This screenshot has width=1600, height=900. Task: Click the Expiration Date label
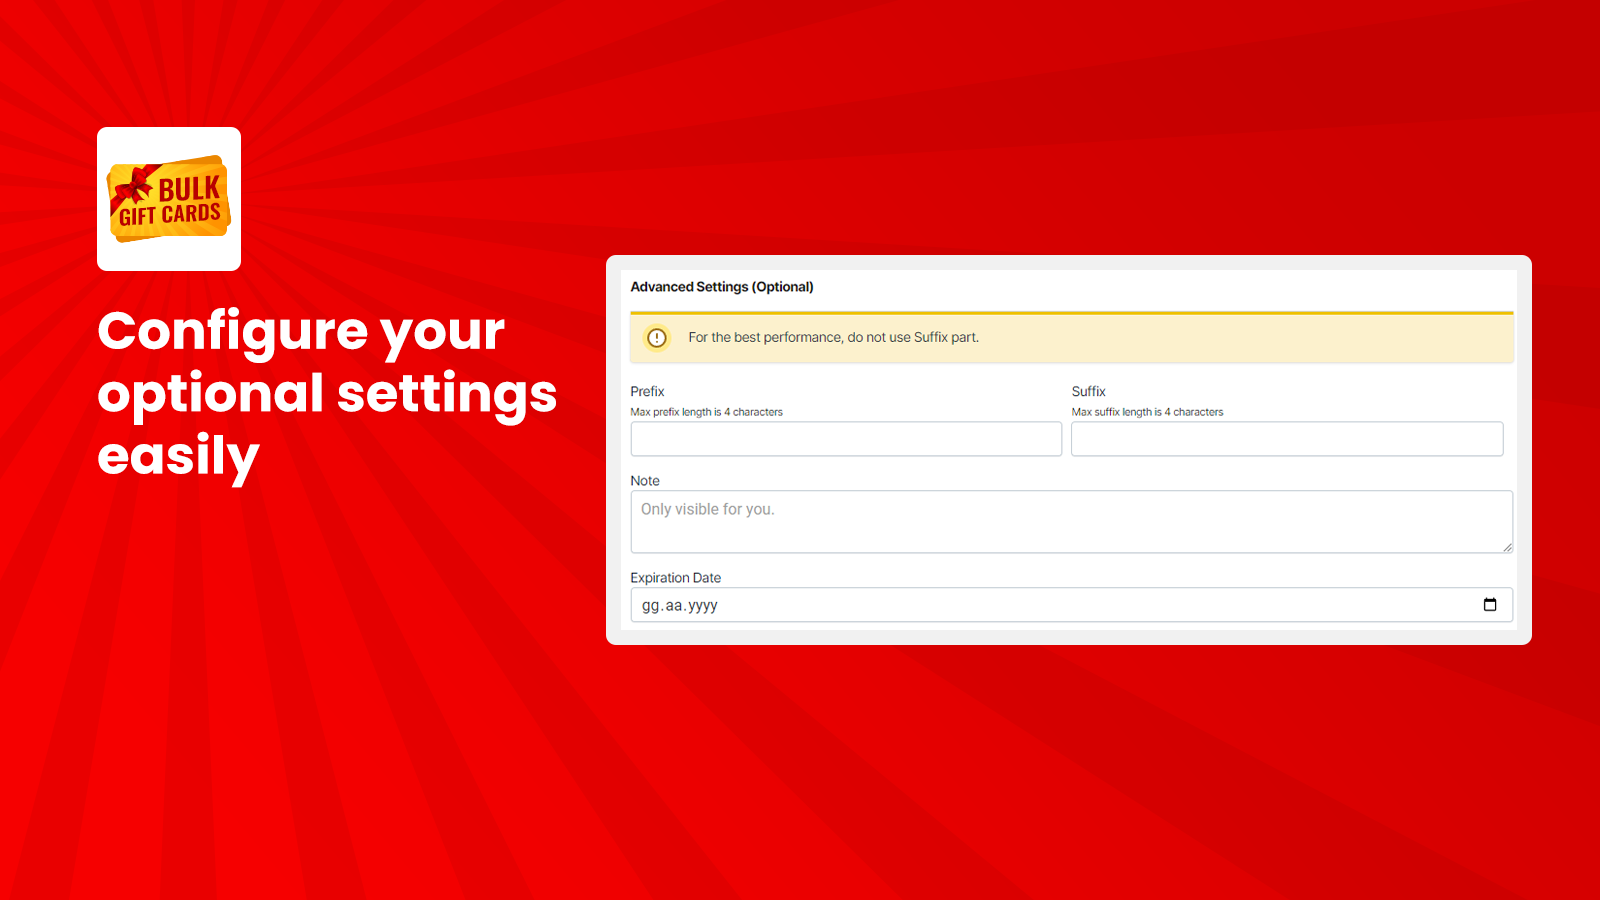(x=676, y=578)
